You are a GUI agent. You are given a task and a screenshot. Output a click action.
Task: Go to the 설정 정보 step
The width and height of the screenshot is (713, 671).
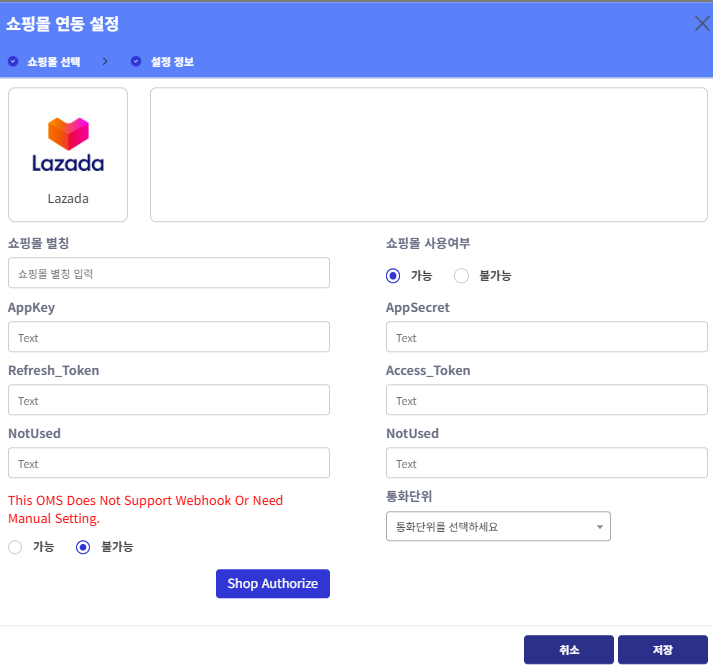(172, 61)
